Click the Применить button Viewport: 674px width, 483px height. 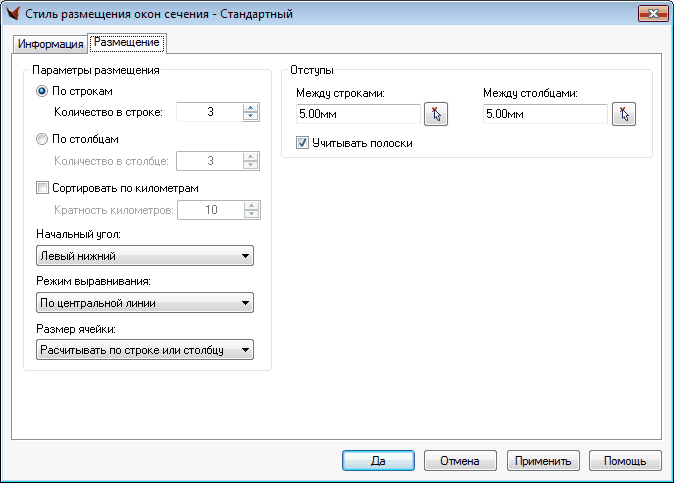(543, 461)
